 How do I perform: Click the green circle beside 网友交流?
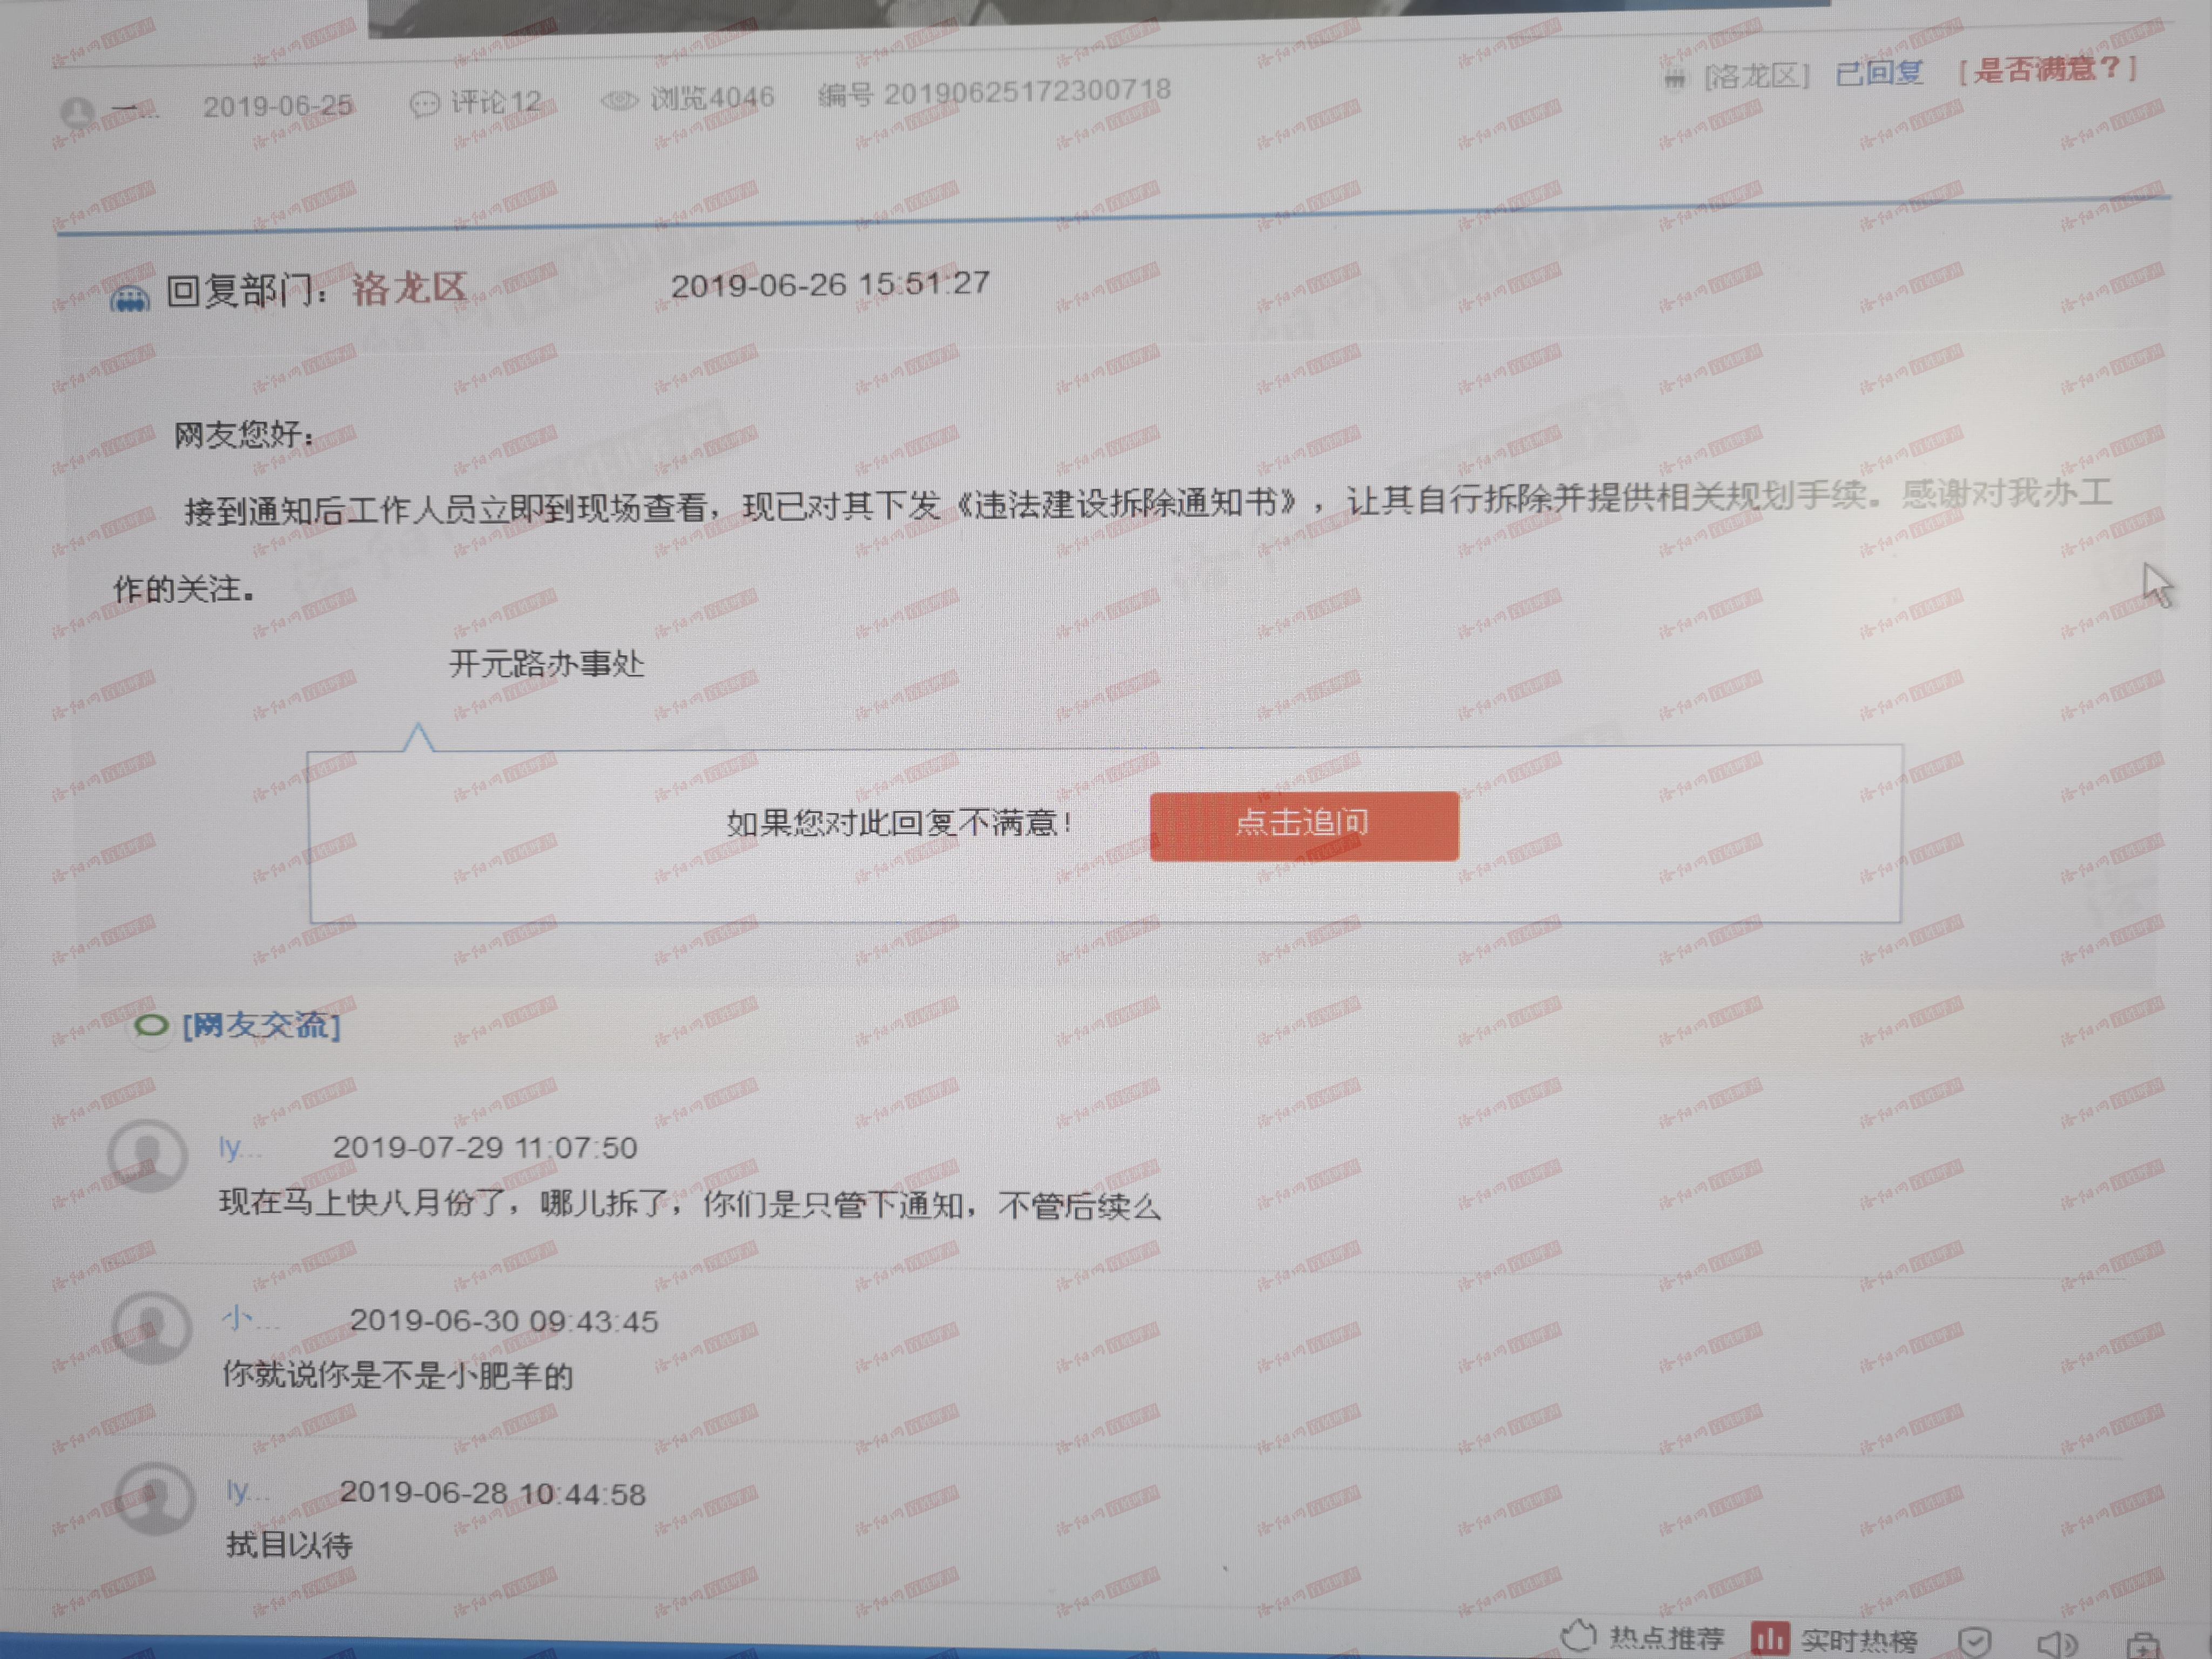click(151, 1026)
